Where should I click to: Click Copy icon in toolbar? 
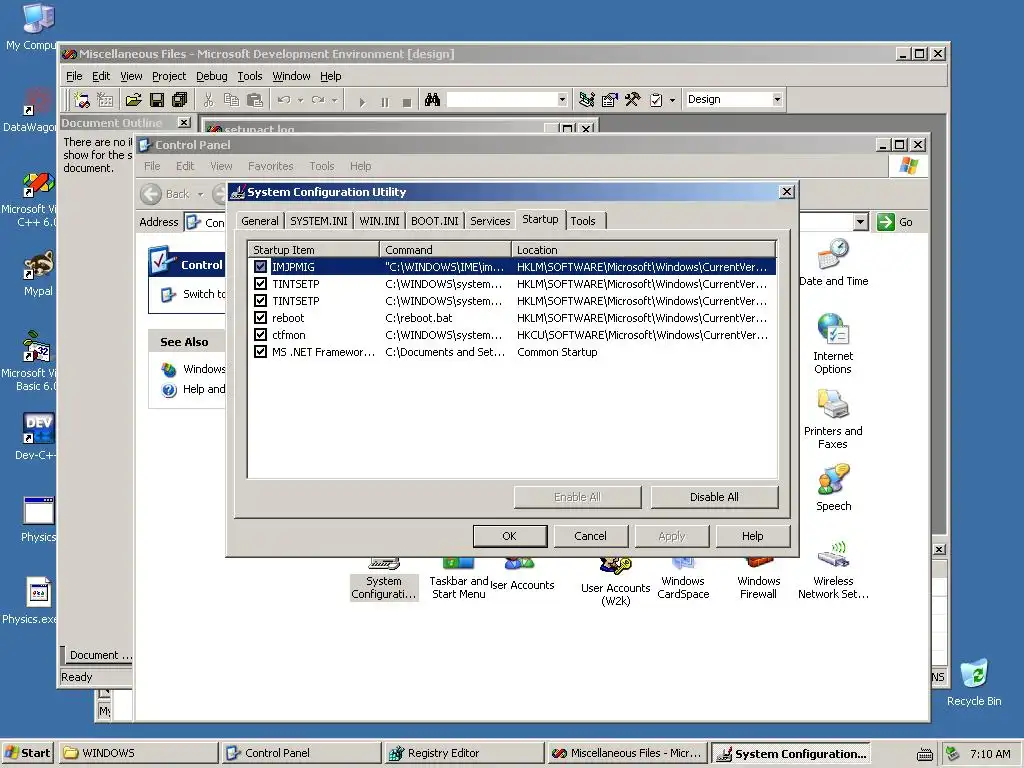click(231, 100)
